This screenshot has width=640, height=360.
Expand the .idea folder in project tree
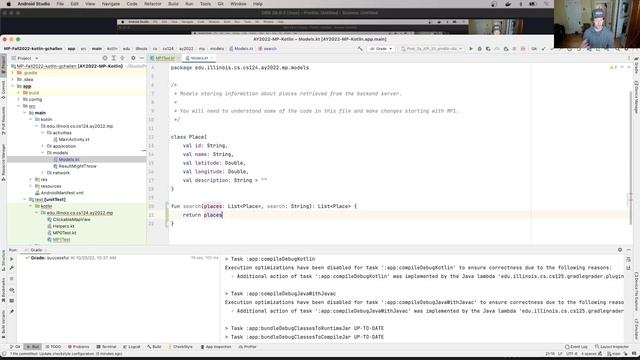point(13,80)
